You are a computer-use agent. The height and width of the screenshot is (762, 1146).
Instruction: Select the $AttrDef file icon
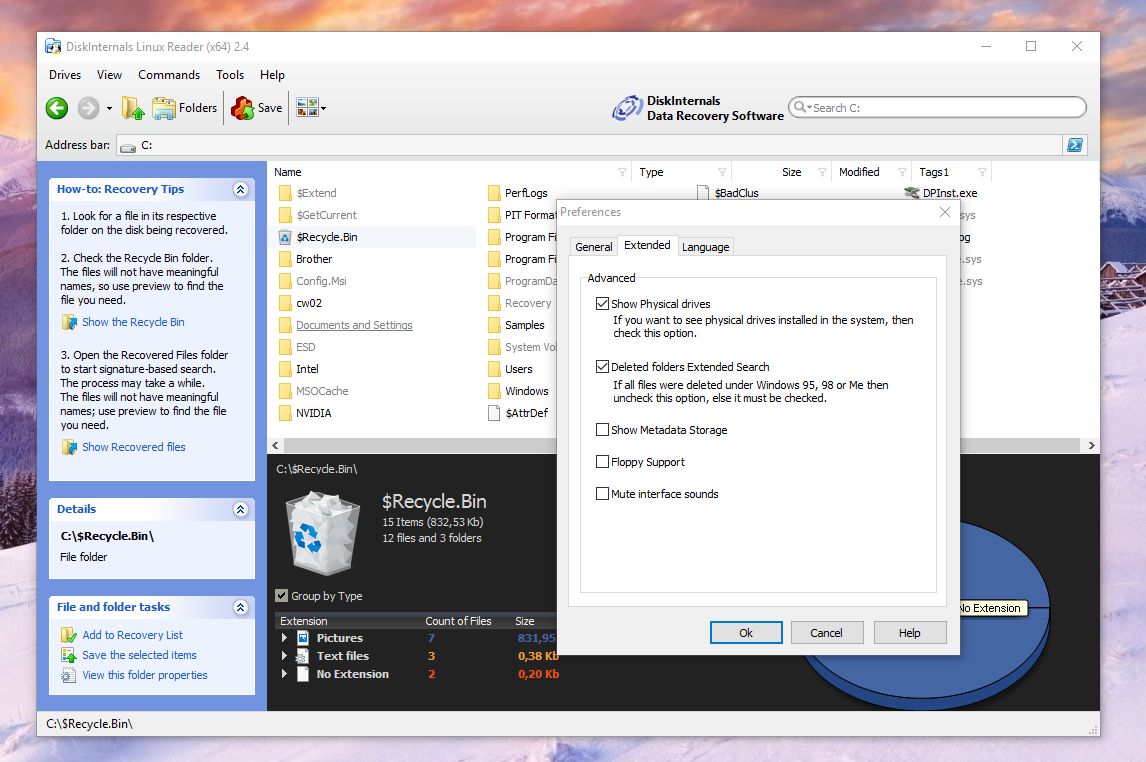[494, 413]
